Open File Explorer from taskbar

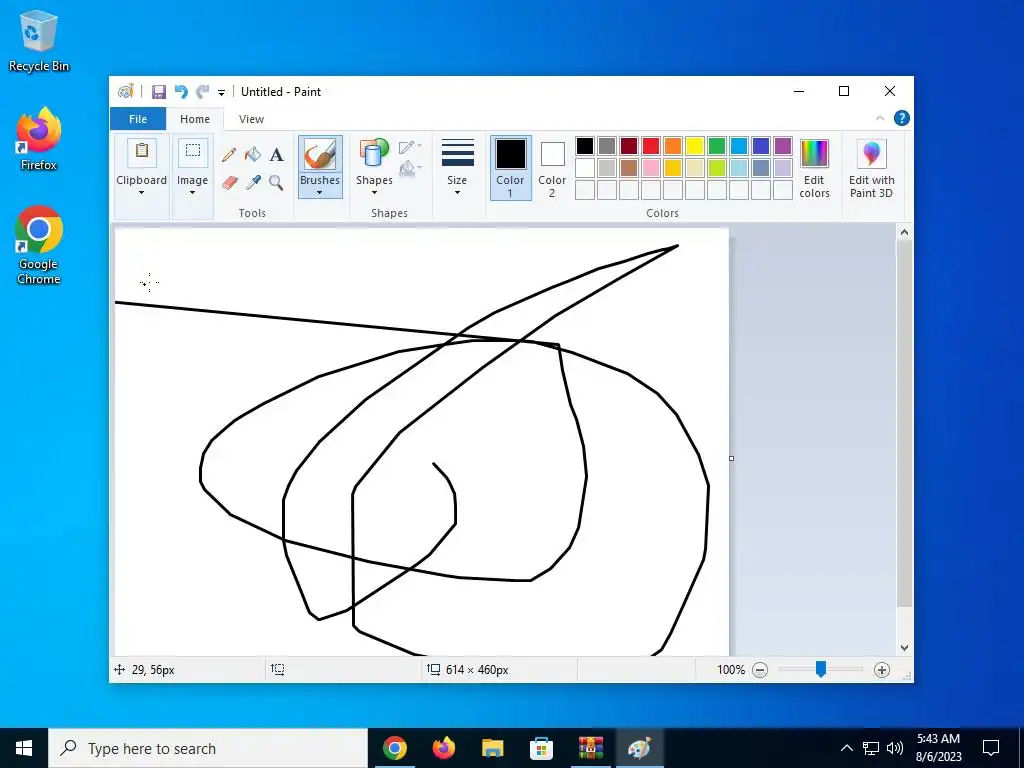[492, 748]
